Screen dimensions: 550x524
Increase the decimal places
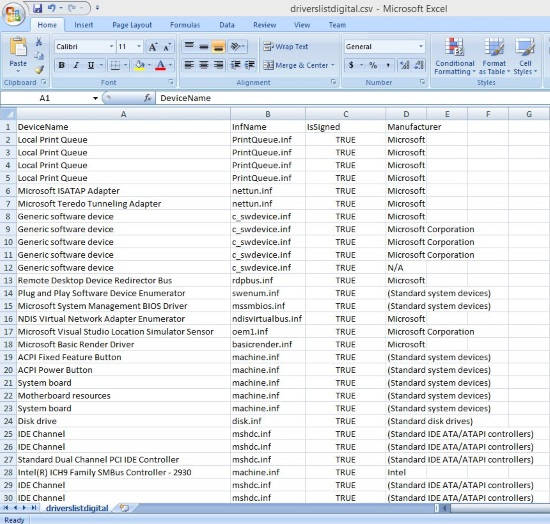pos(404,65)
